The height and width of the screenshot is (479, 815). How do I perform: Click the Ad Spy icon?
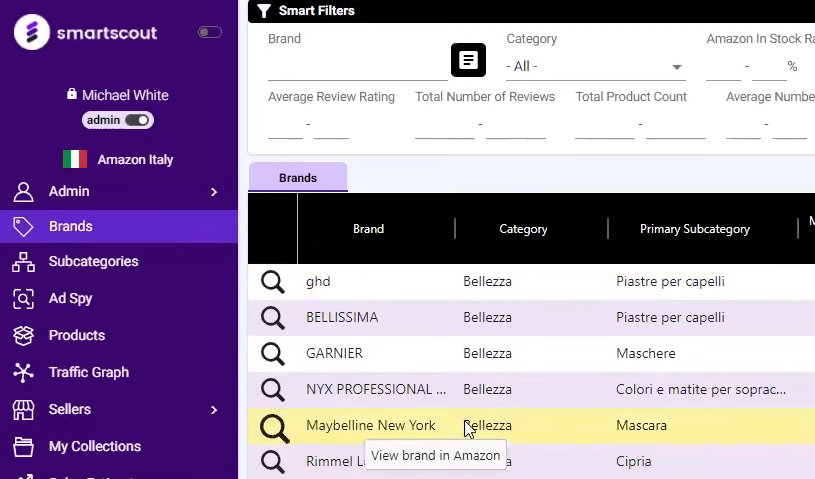(x=23, y=299)
